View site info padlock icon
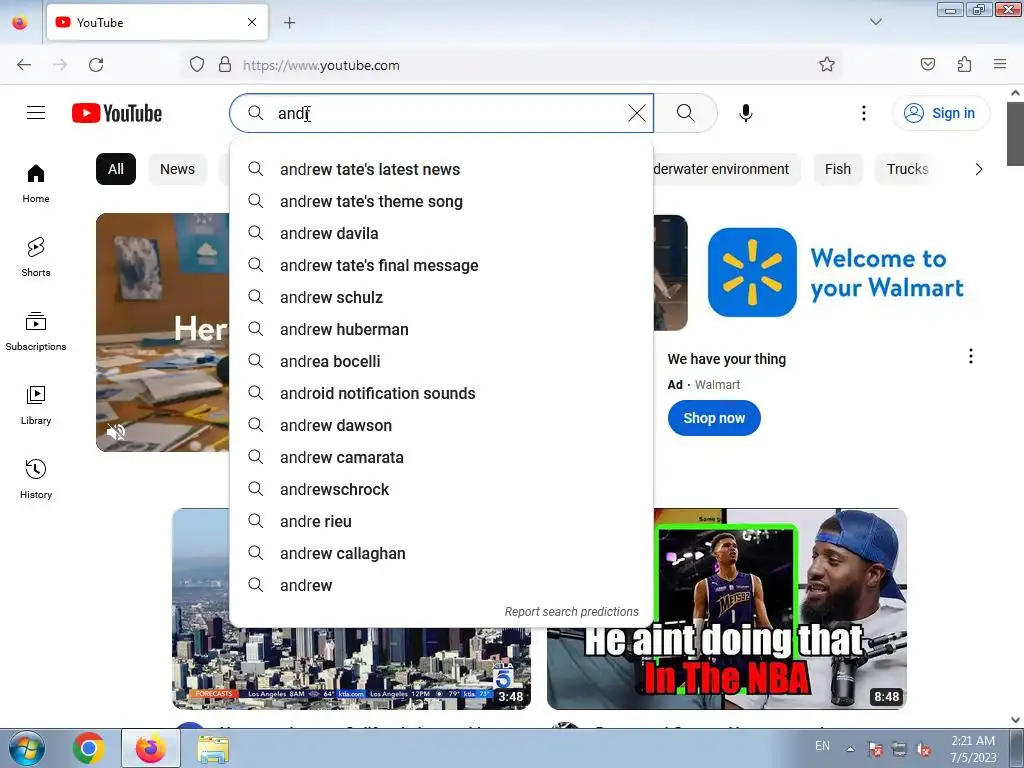The height and width of the screenshot is (768, 1024). 225,65
